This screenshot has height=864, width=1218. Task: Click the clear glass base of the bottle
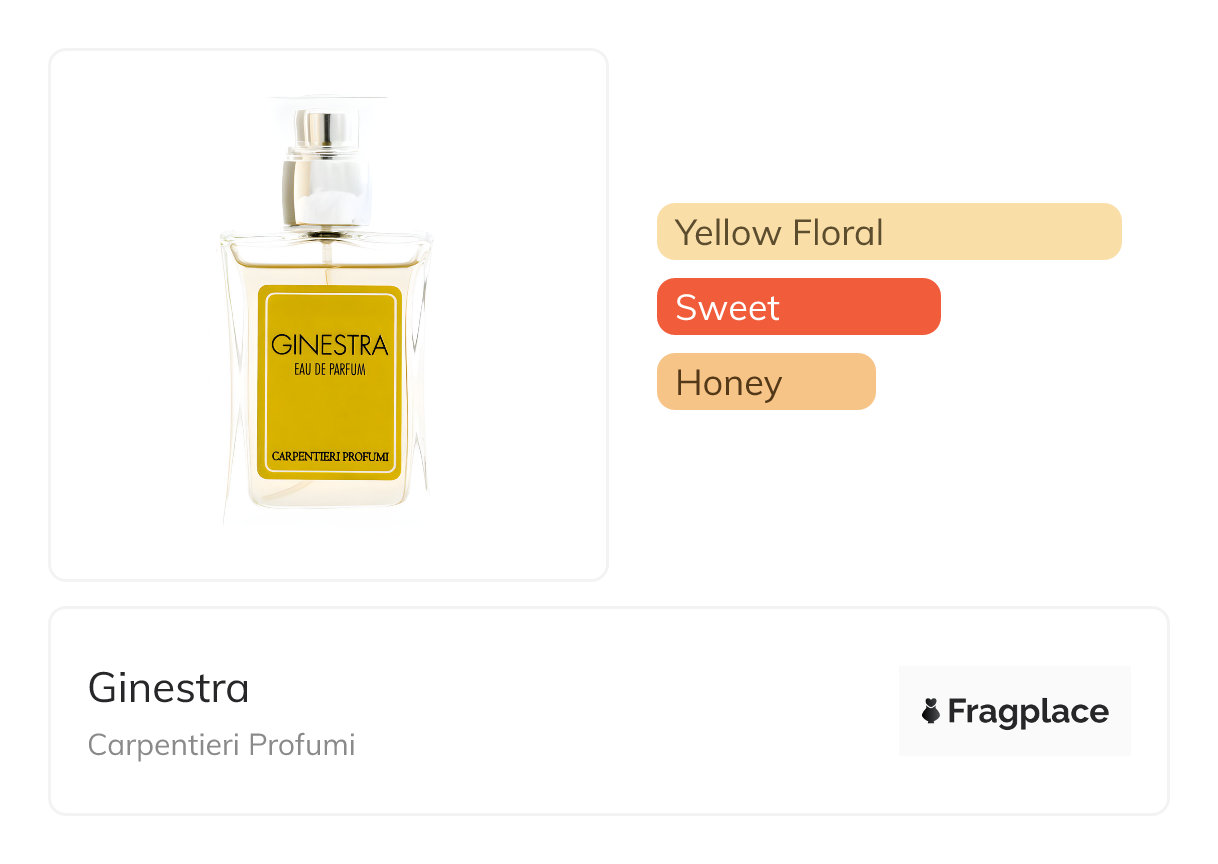(329, 495)
